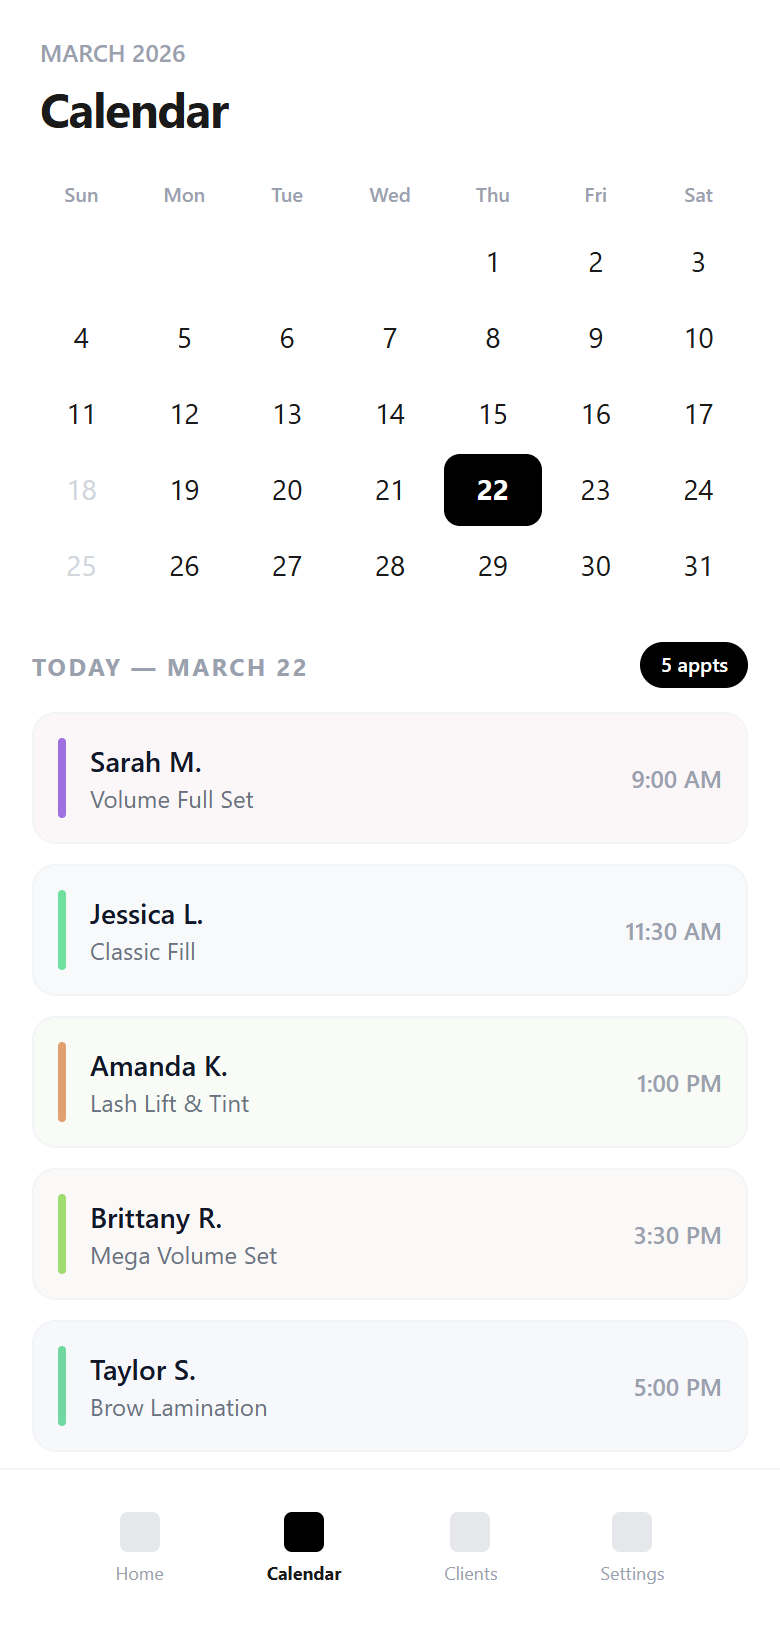
Task: Select the Calendar tab icon
Action: tap(304, 1531)
